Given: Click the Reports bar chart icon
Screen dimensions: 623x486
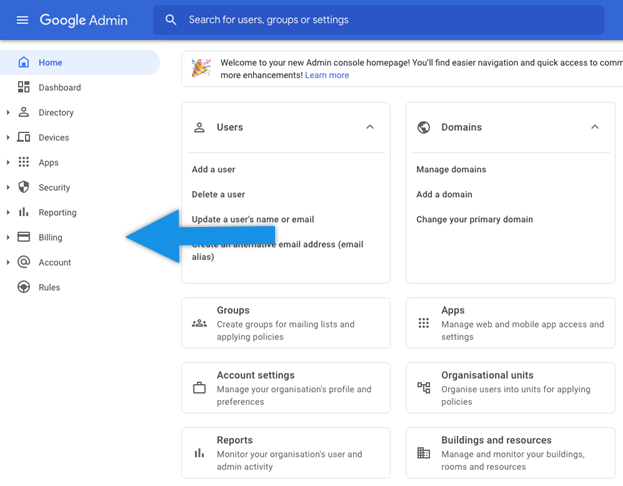Looking at the screenshot, I should (x=199, y=453).
